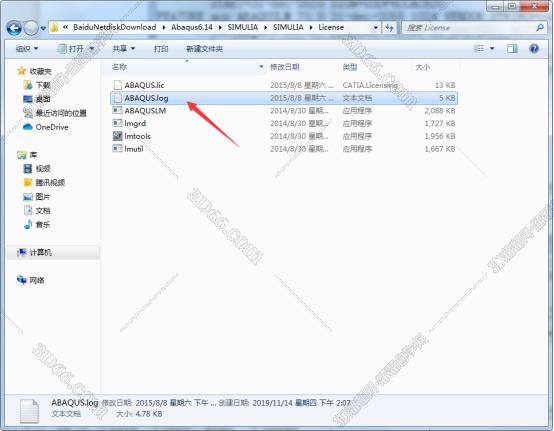Open the 图片 library
Viewport: 554px width, 431px height.
pyautogui.click(x=43, y=197)
